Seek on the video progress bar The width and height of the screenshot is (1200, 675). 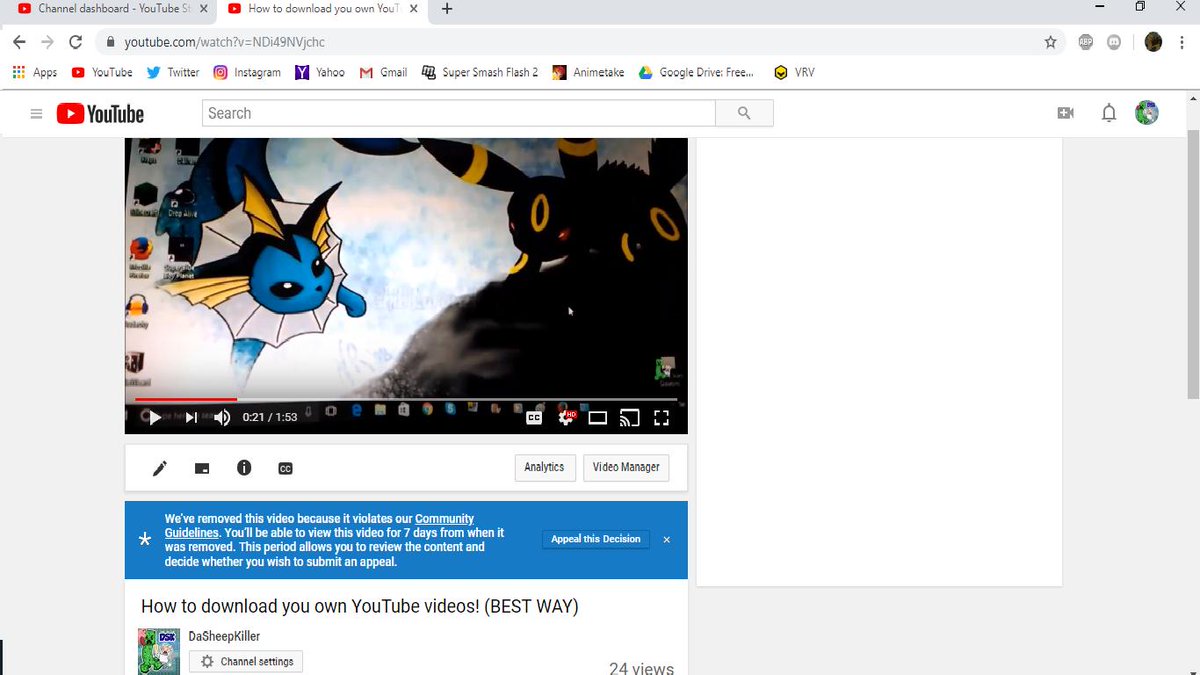[406, 400]
